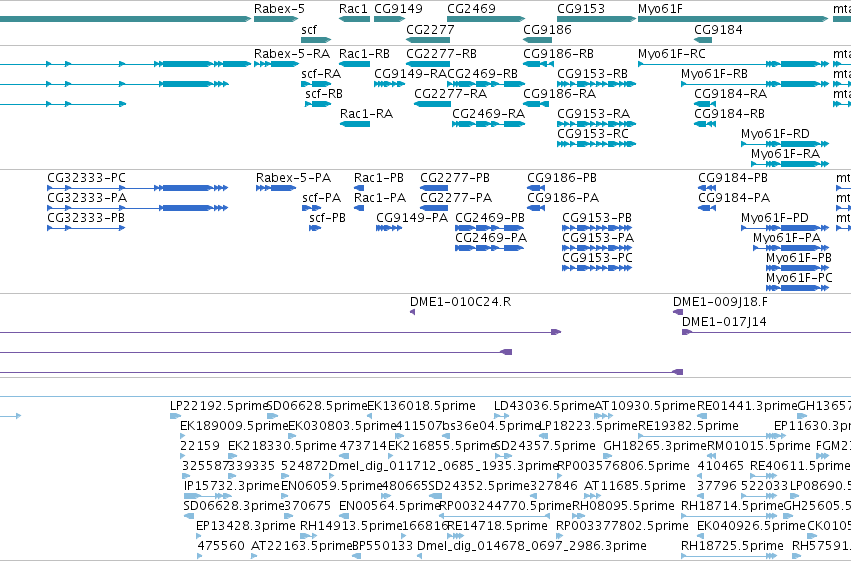Click protein CG32333-PA
Image resolution: width=851 pixels, height=561 pixels.
87,198
